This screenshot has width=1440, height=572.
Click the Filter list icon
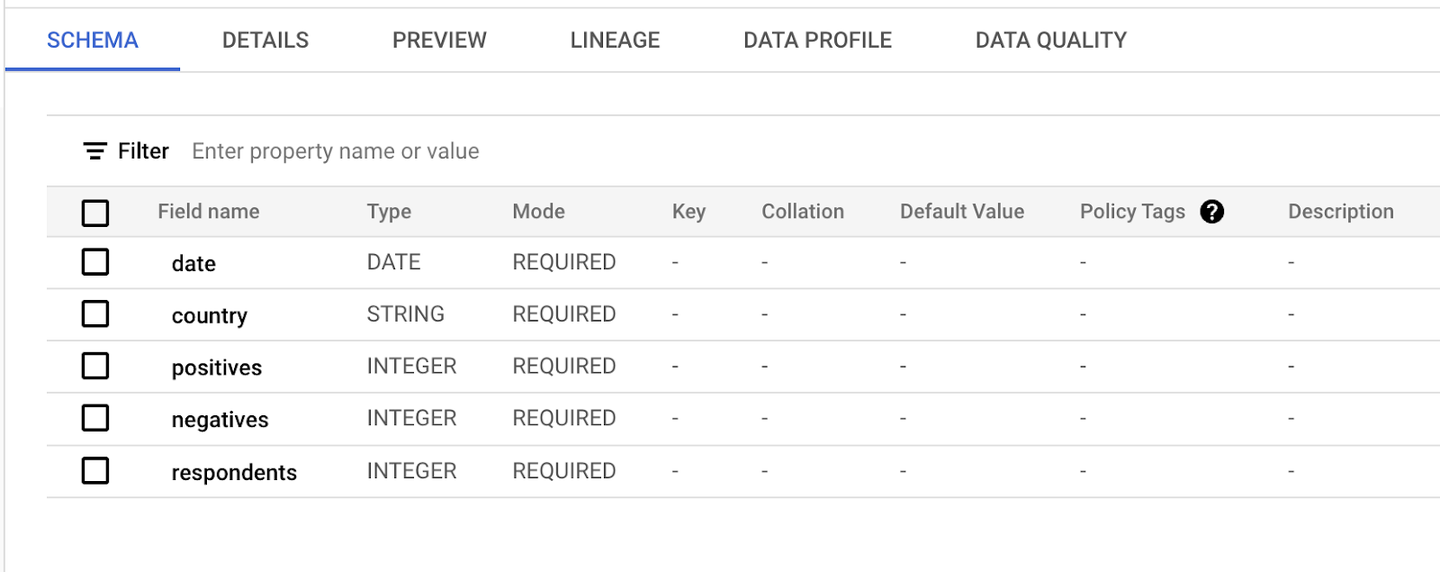(95, 152)
